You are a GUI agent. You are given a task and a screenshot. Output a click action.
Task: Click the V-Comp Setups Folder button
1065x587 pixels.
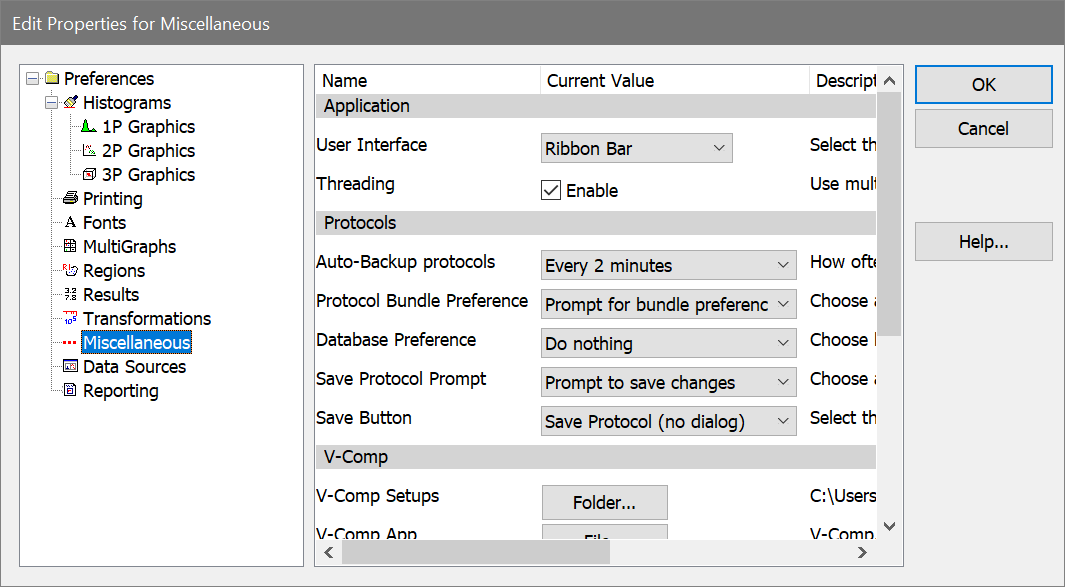604,502
